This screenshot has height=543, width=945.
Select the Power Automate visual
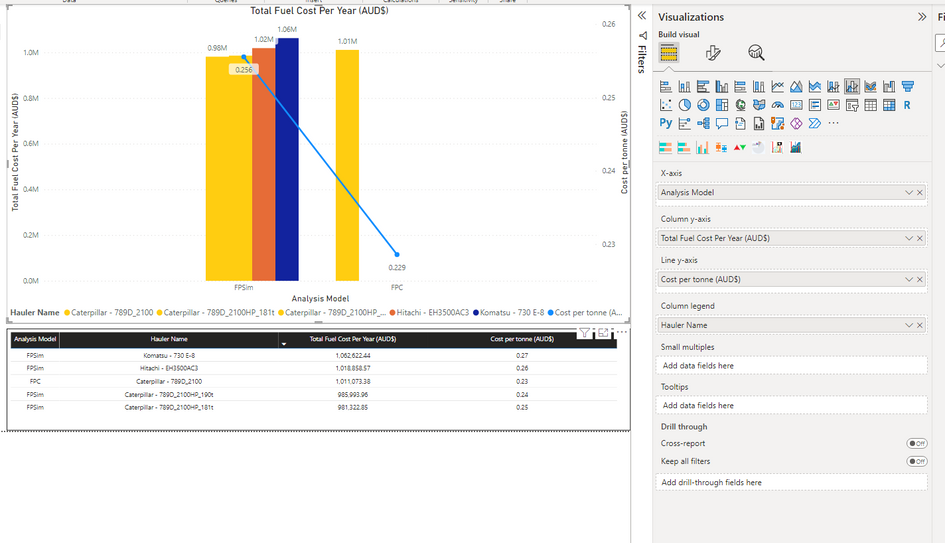[x=815, y=123]
